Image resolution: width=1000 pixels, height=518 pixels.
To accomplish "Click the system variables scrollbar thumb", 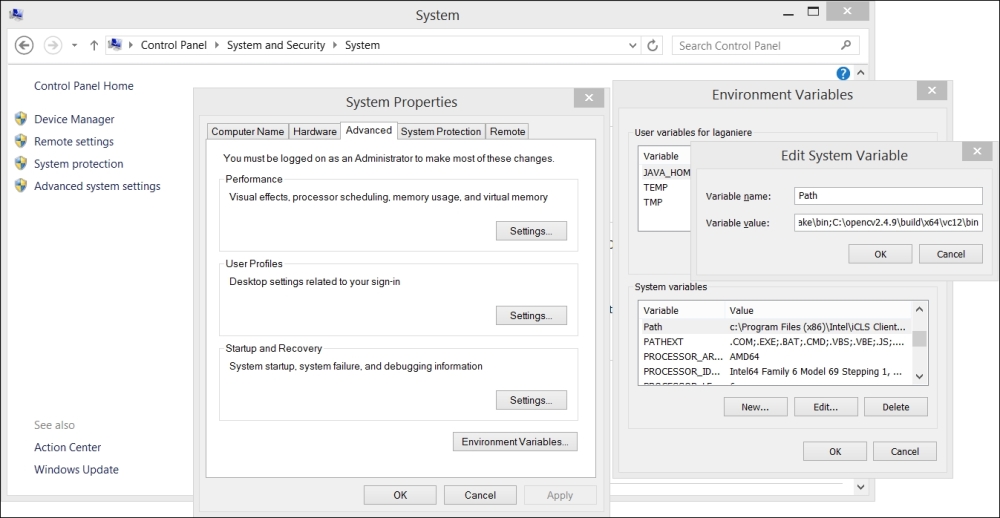I will [x=919, y=339].
